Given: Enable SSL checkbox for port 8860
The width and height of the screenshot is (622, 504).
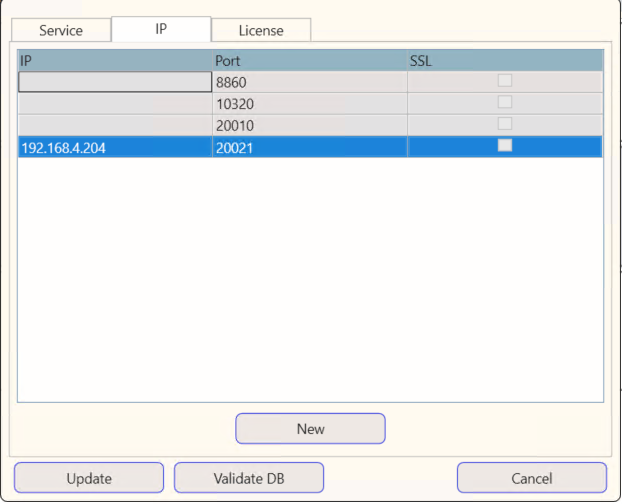Looking at the screenshot, I should pos(505,81).
